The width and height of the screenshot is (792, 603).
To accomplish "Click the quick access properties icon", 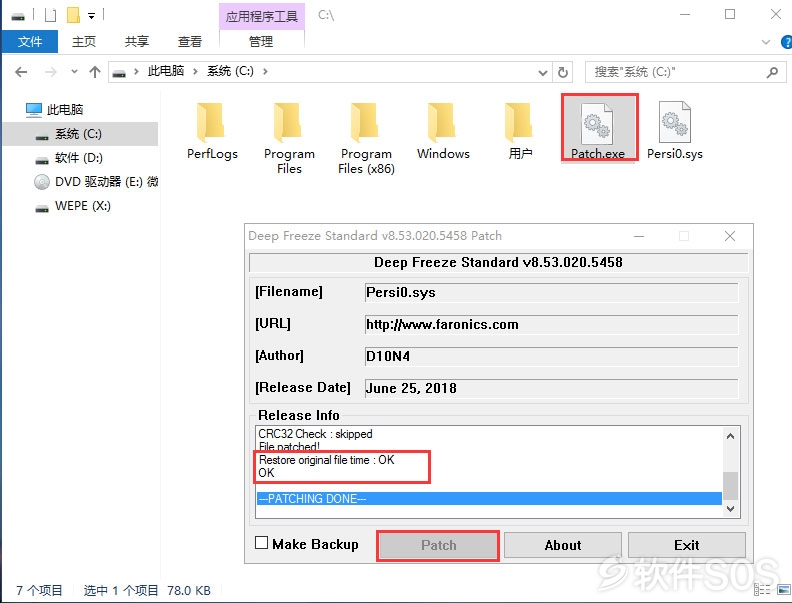I will click(50, 16).
